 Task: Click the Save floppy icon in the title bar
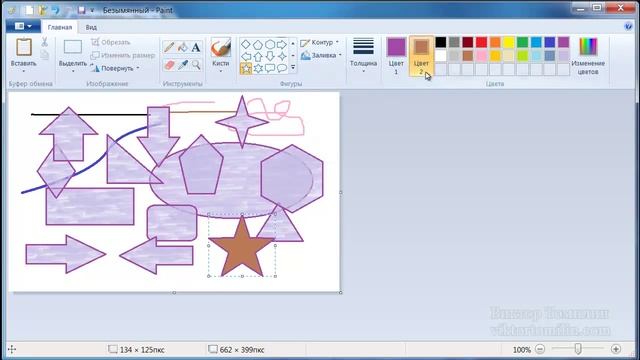pyautogui.click(x=82, y=10)
